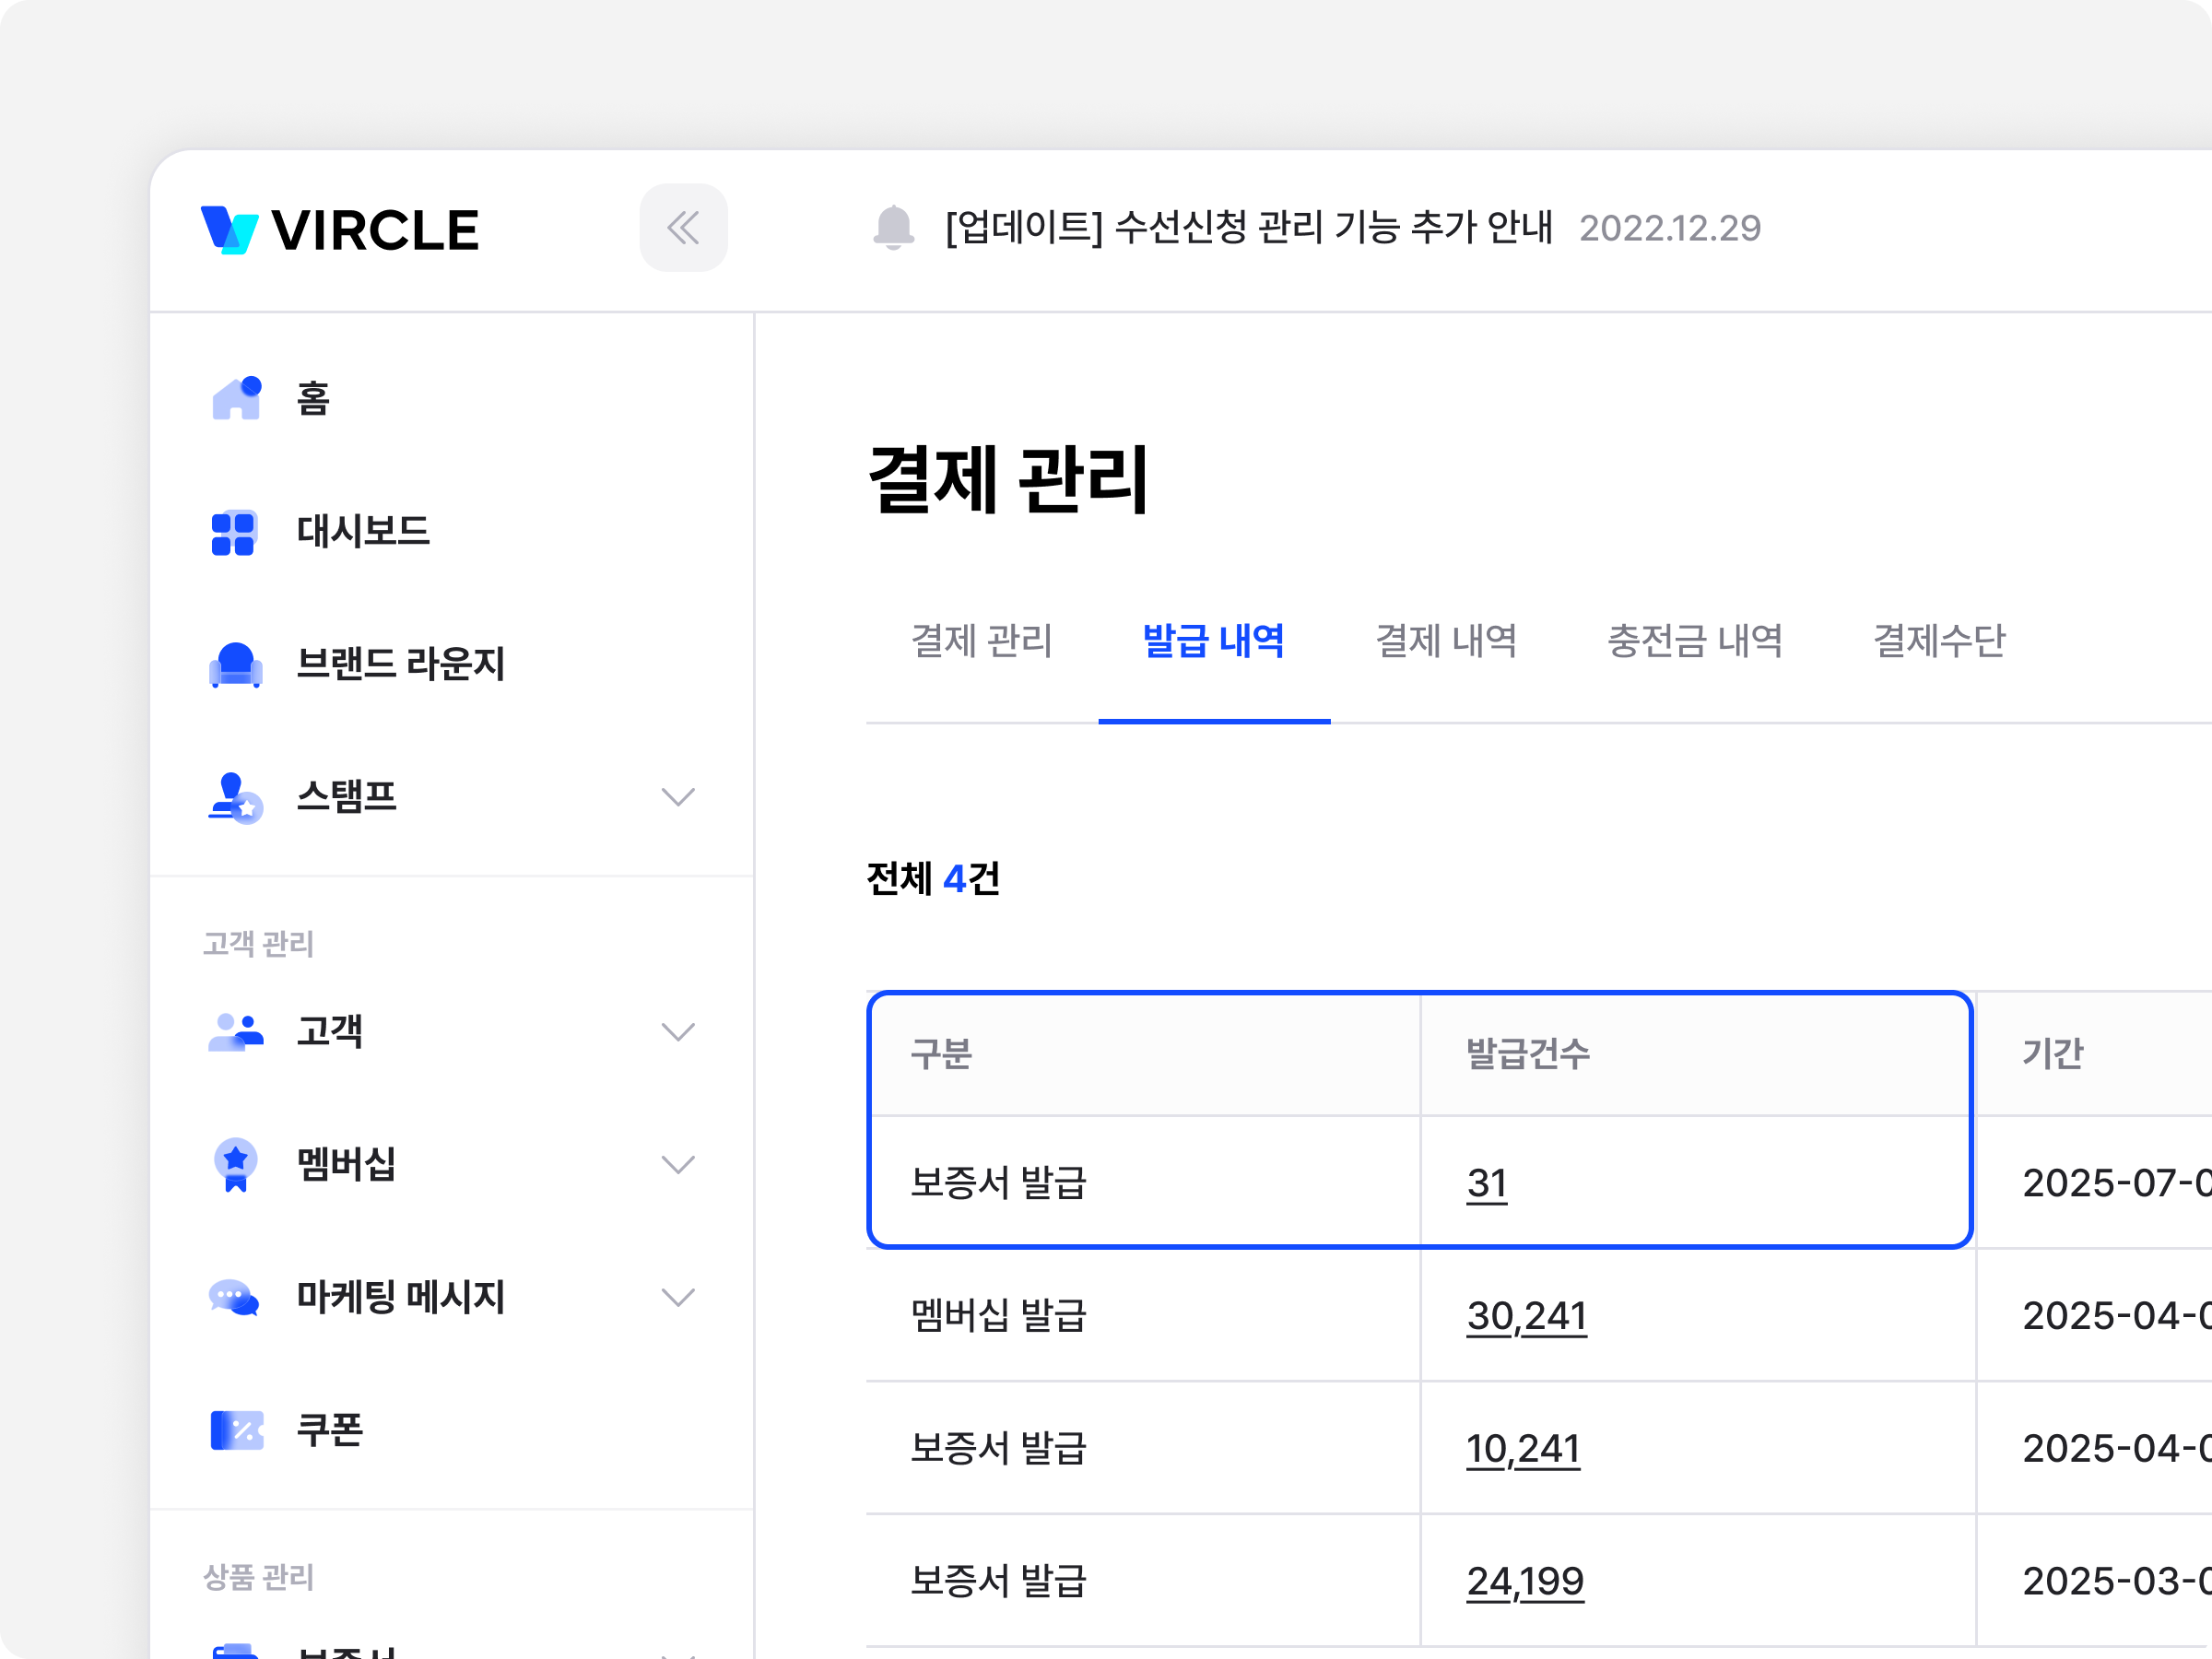This screenshot has width=2212, height=1659.
Task: Open the 충전금 내역 tab
Action: [x=1695, y=641]
